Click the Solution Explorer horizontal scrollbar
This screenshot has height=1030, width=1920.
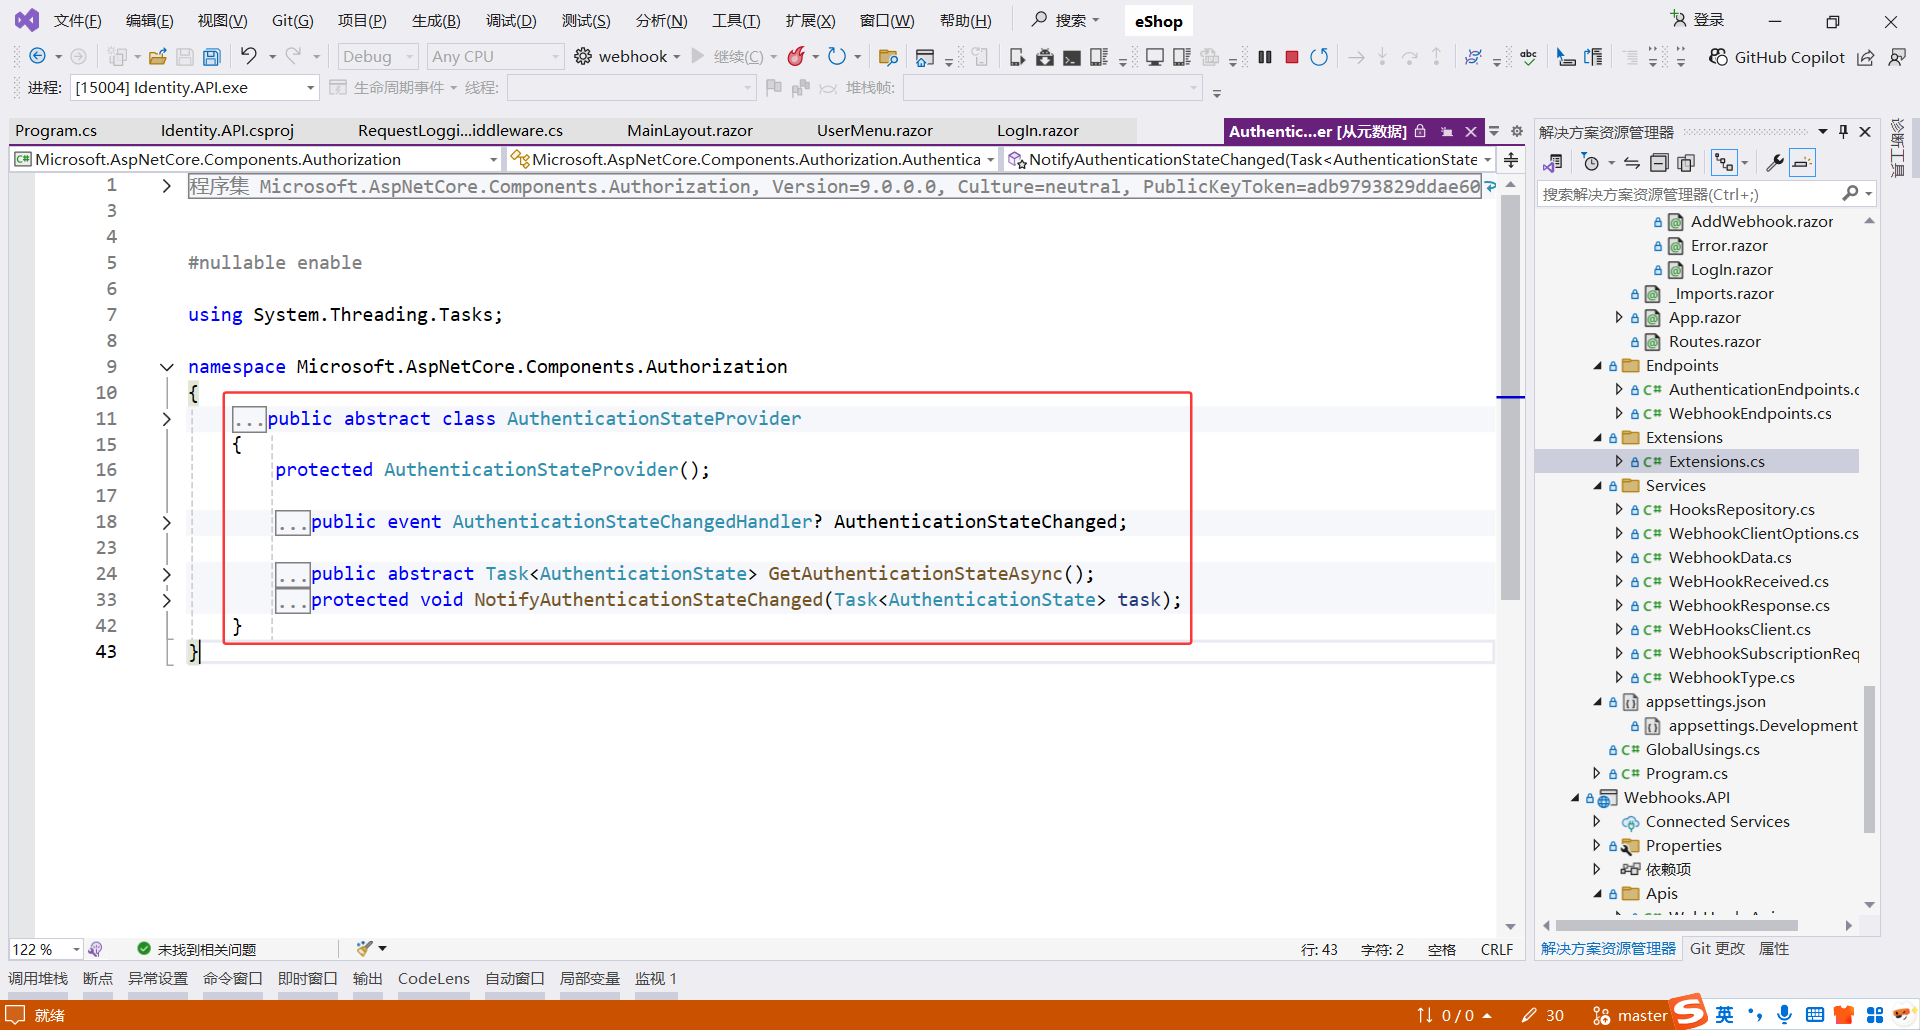tap(1677, 926)
